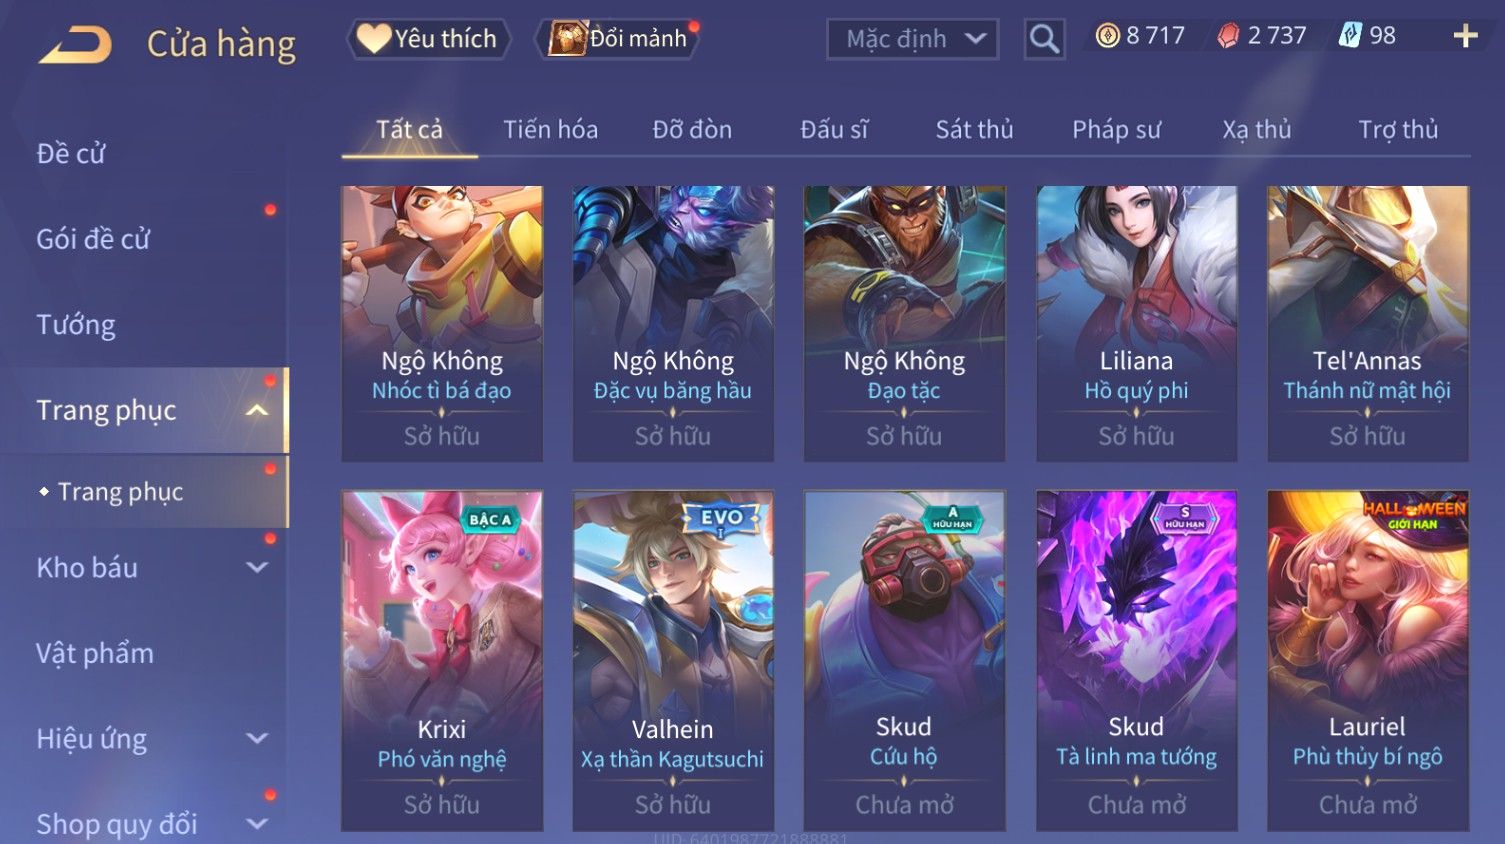Tap the plus icon to add currency
This screenshot has width=1505, height=844.
click(x=1465, y=37)
